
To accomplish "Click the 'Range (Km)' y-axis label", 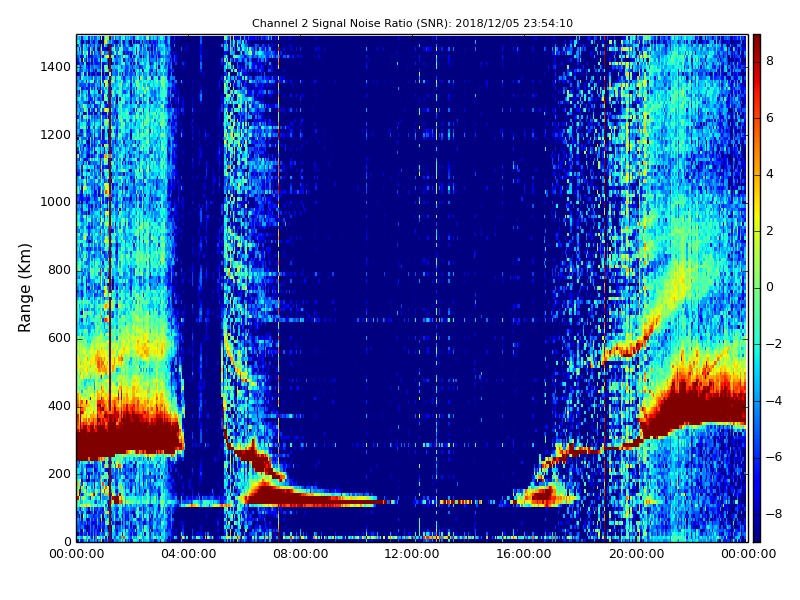I will 24,288.
